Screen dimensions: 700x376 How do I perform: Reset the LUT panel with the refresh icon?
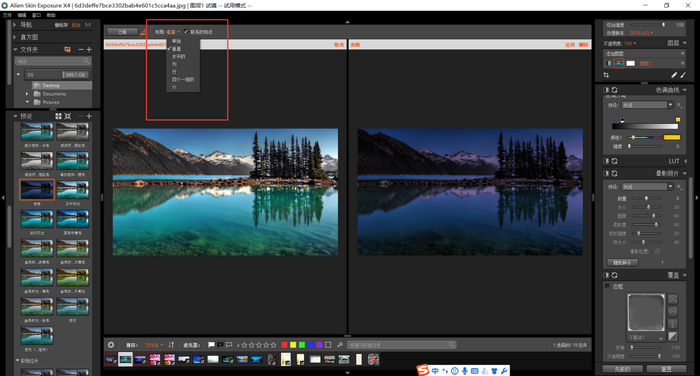(615, 161)
